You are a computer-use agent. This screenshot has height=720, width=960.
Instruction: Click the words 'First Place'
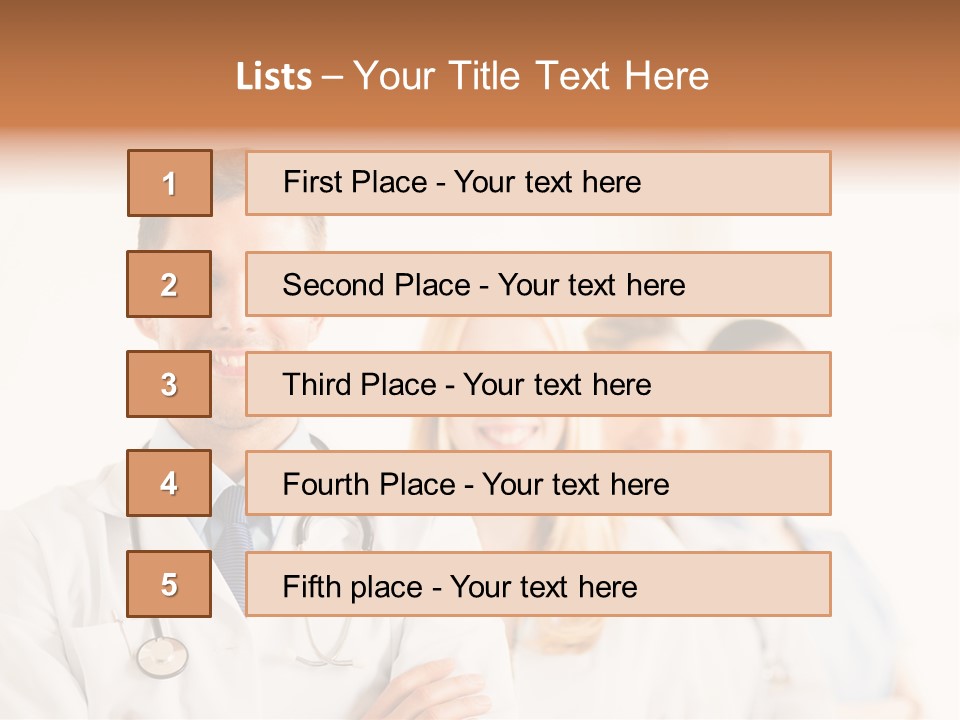coord(355,182)
